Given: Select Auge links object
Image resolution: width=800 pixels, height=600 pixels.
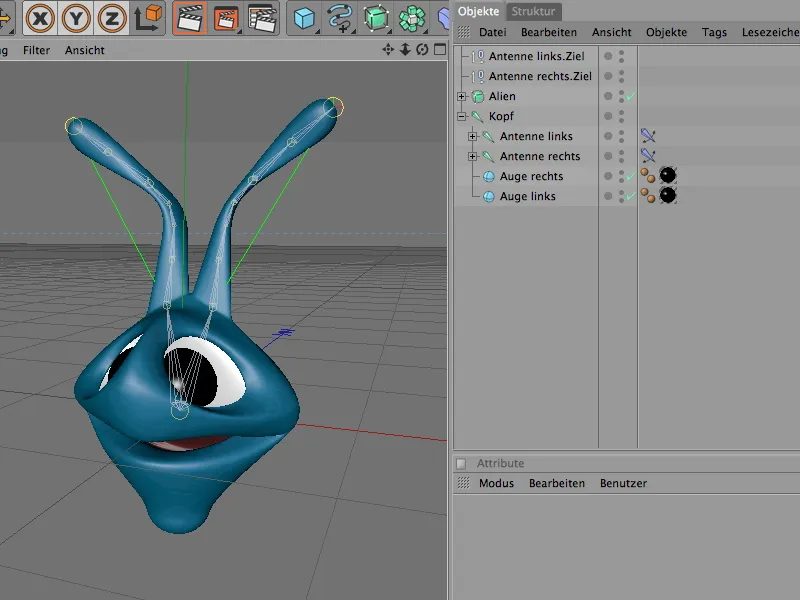Looking at the screenshot, I should [527, 196].
